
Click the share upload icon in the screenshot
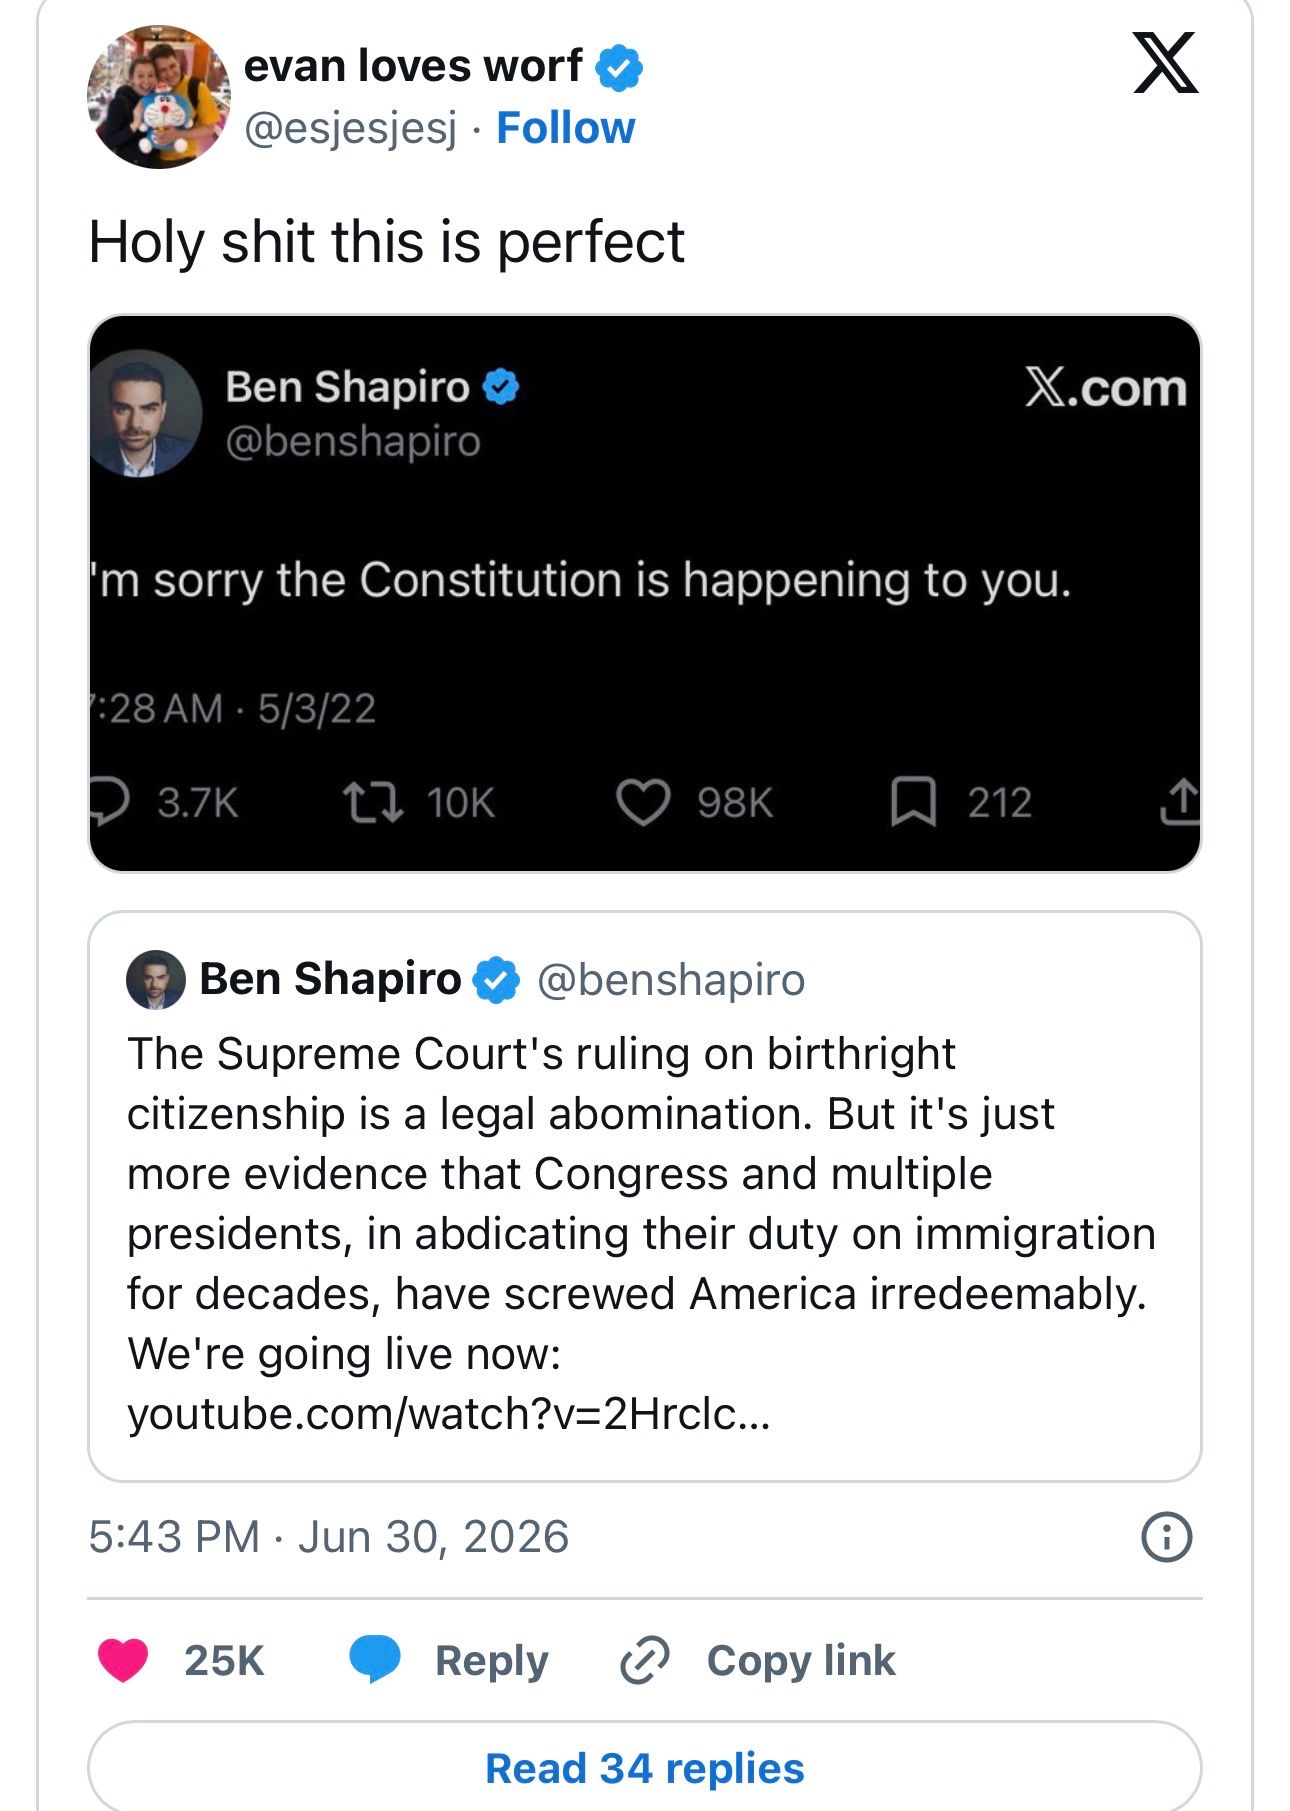click(1180, 802)
